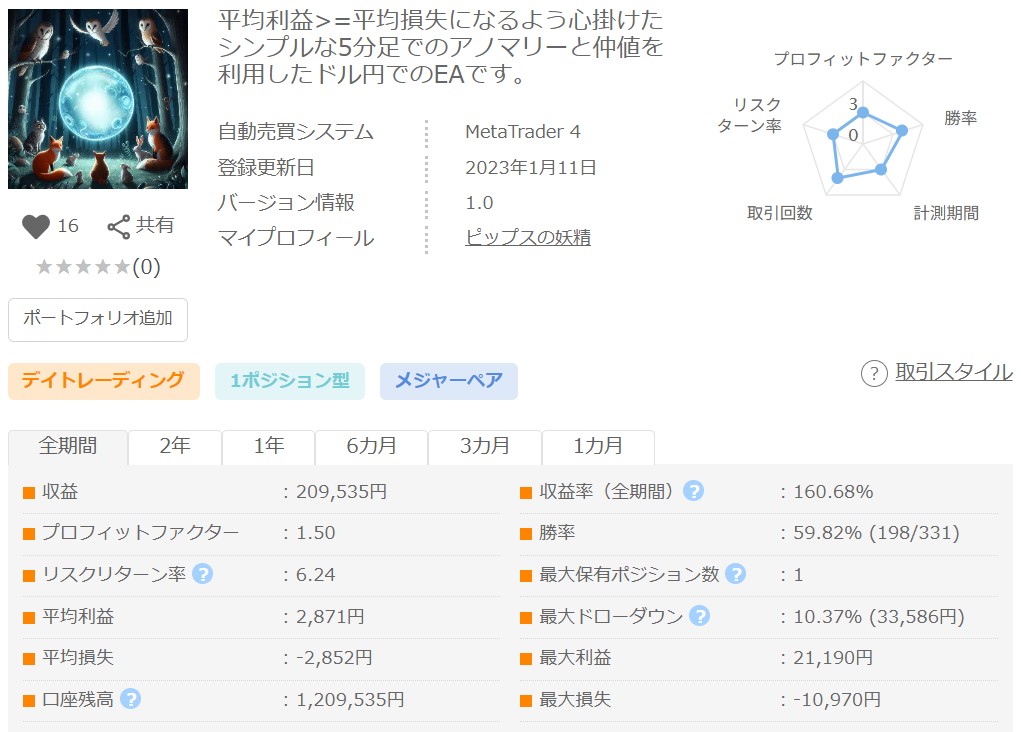The image size is (1021, 732).
Task: Select the 1カ月 tab
Action: click(598, 447)
